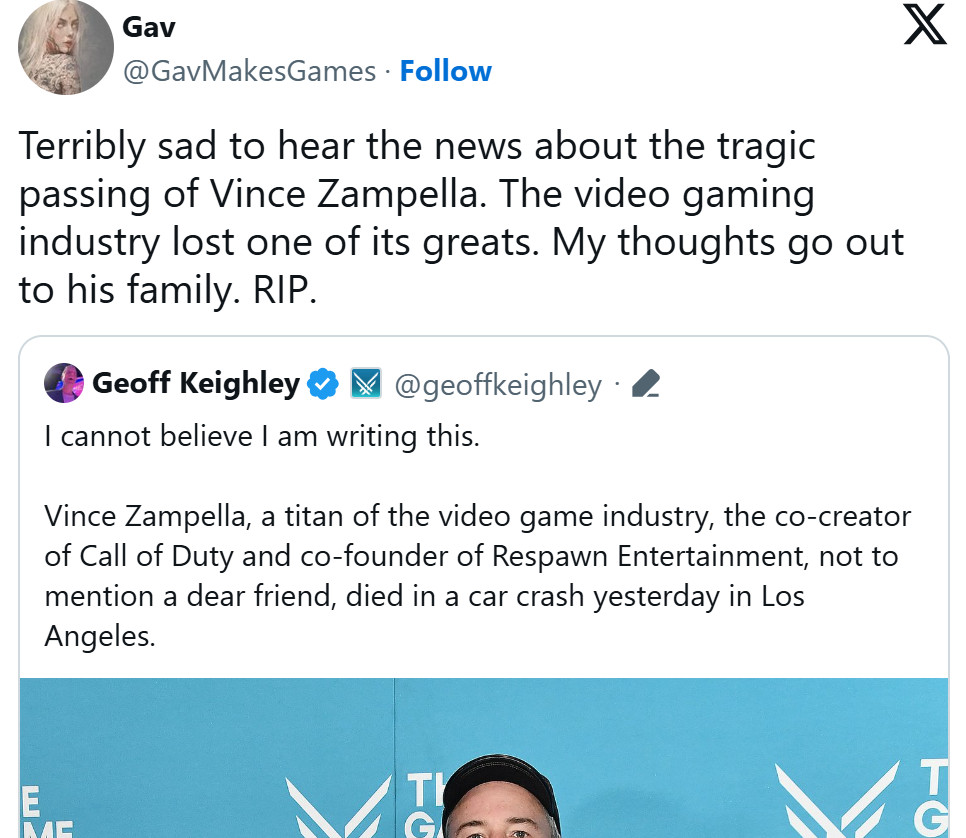Click the Game Awards affiliate badge
The width and height of the screenshot is (966, 838).
click(365, 384)
